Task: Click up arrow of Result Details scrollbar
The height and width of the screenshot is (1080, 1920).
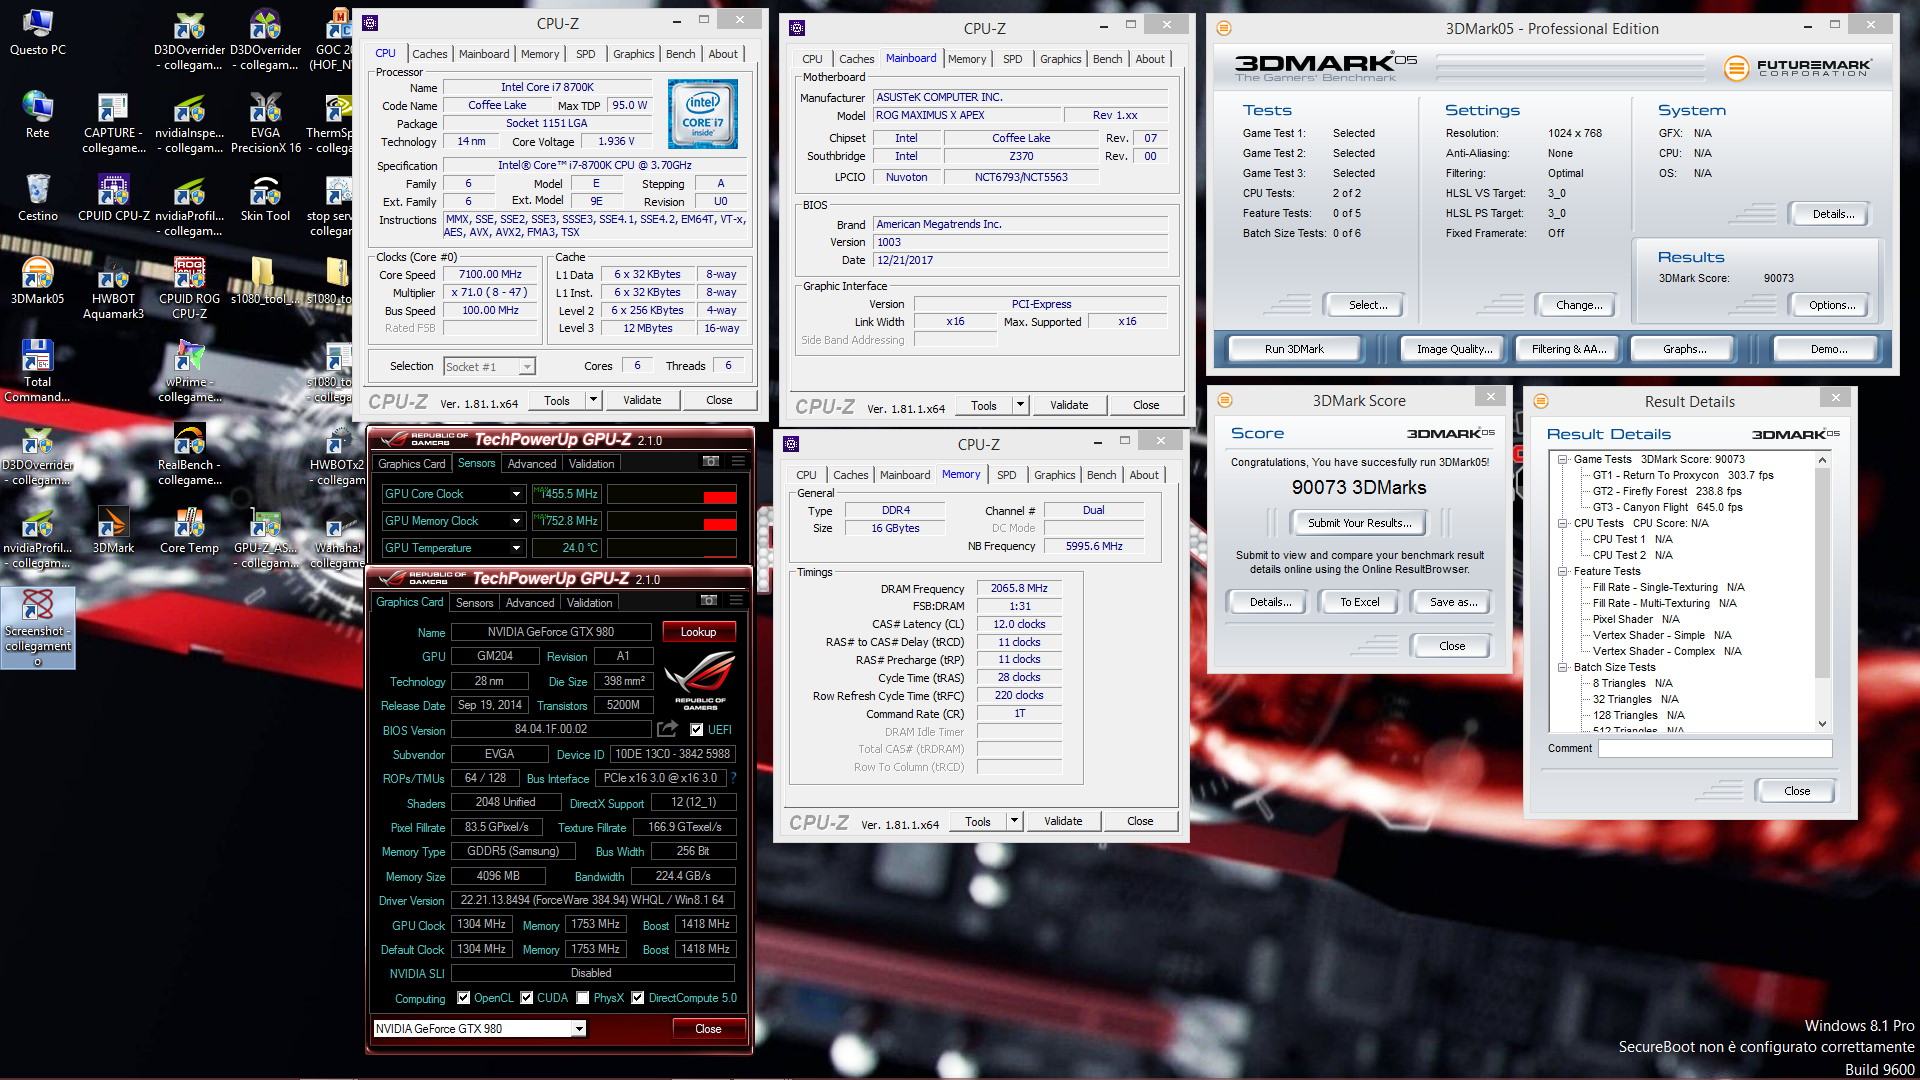Action: [1822, 460]
